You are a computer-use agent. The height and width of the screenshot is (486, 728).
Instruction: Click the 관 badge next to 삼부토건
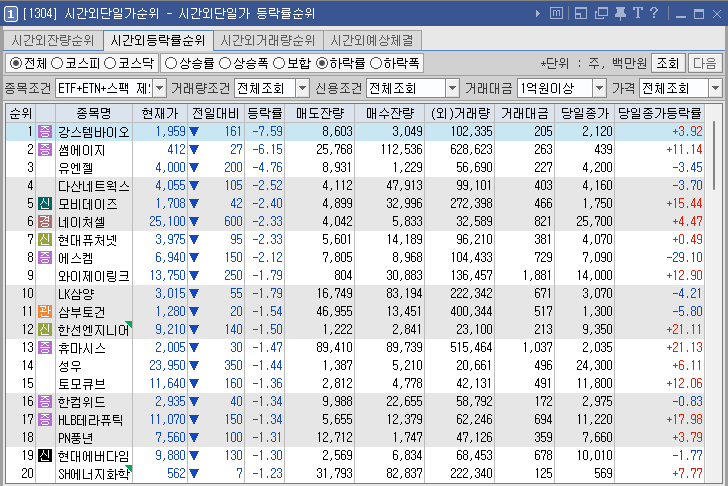coord(45,311)
